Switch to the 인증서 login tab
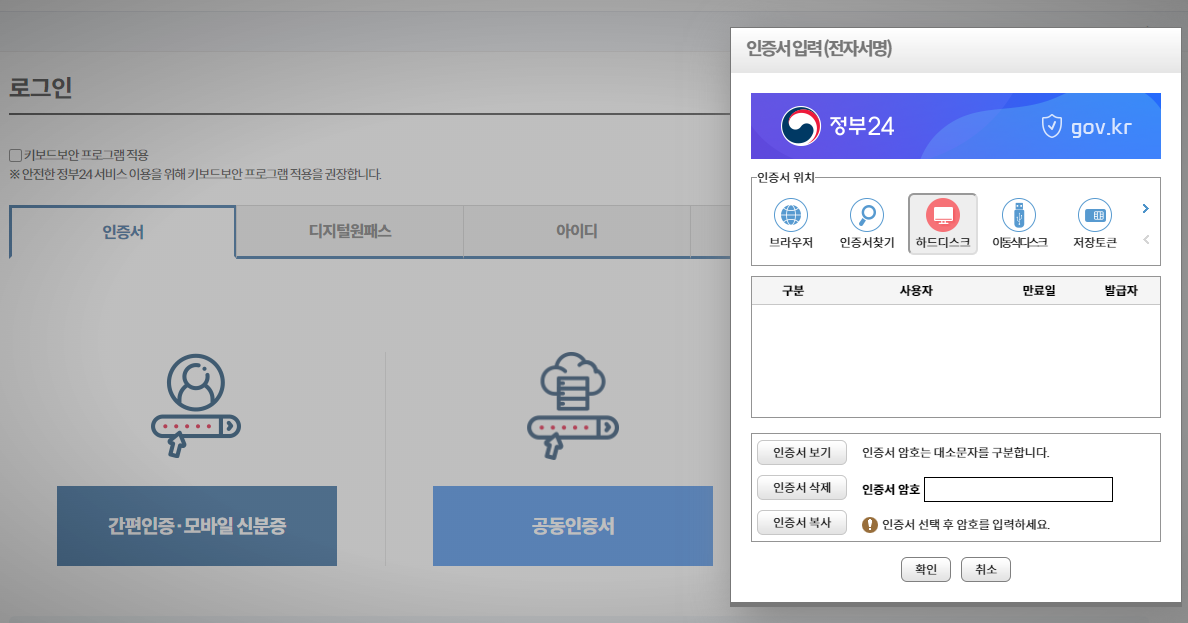1188x623 pixels. click(123, 232)
